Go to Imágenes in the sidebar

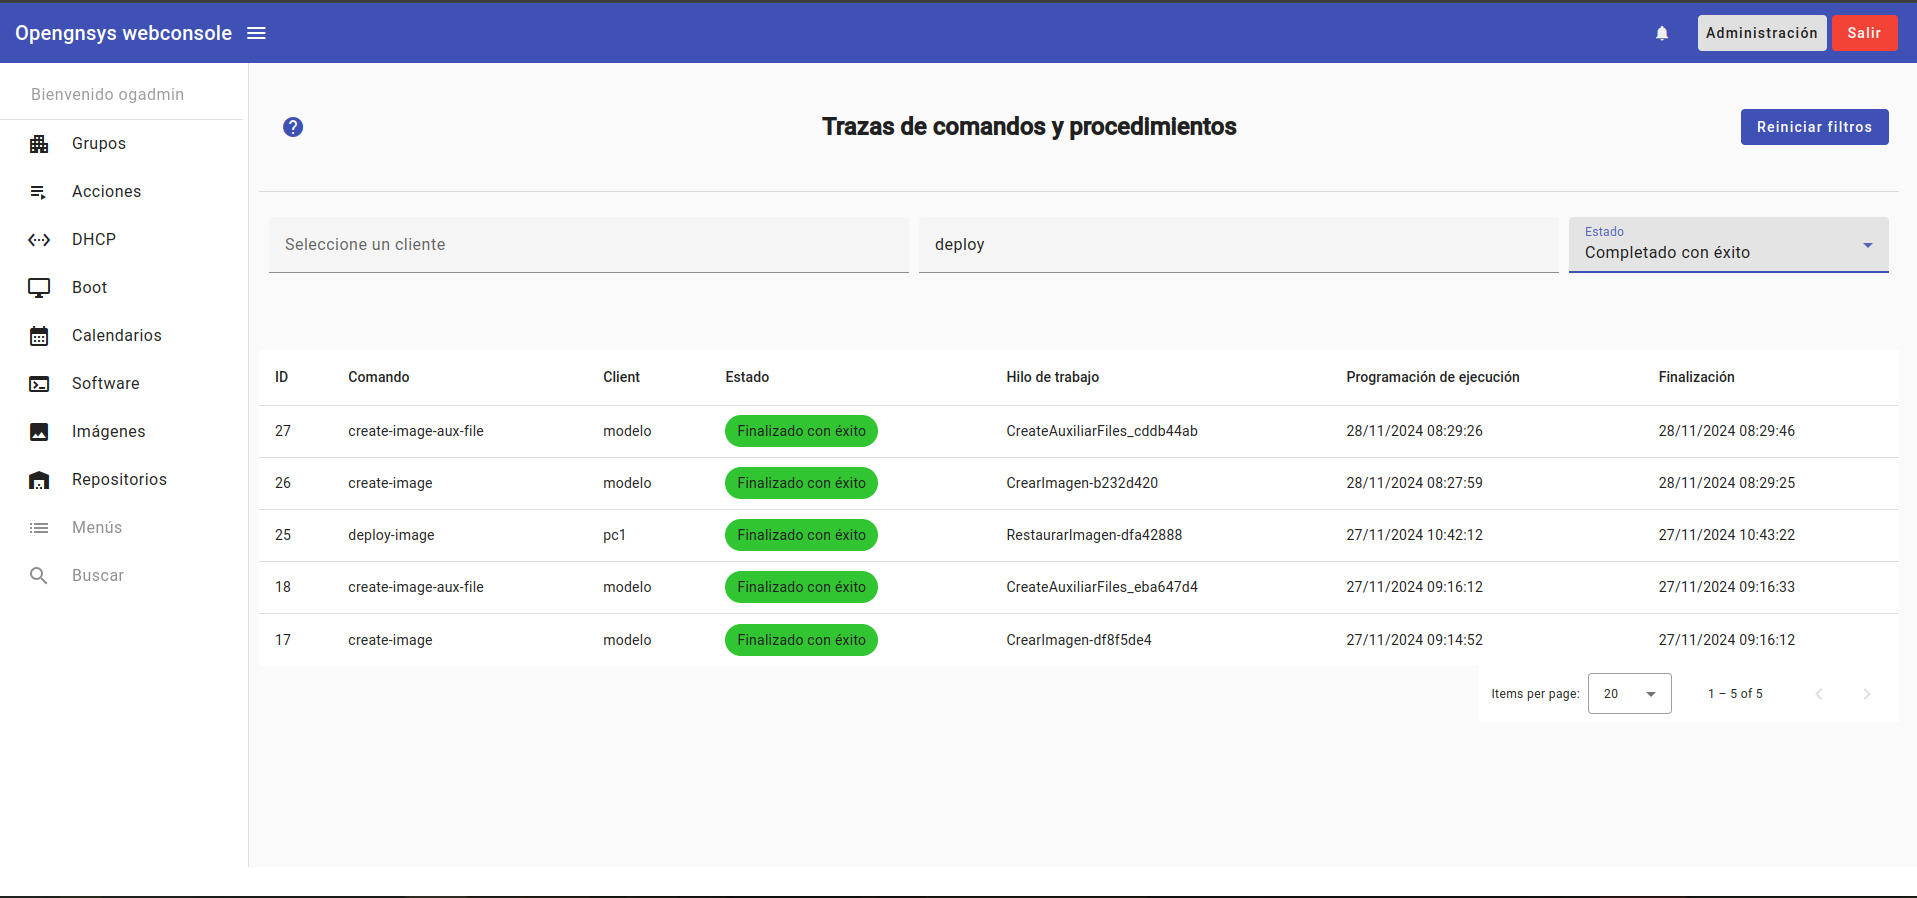point(108,432)
